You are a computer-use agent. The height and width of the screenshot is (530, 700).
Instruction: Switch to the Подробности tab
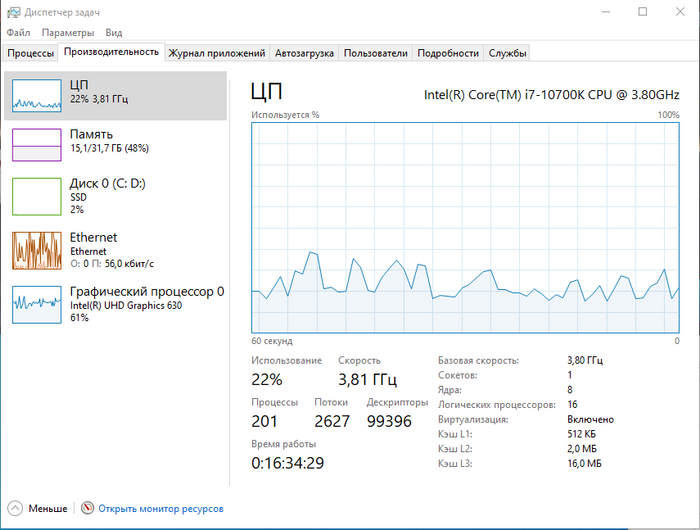[448, 53]
